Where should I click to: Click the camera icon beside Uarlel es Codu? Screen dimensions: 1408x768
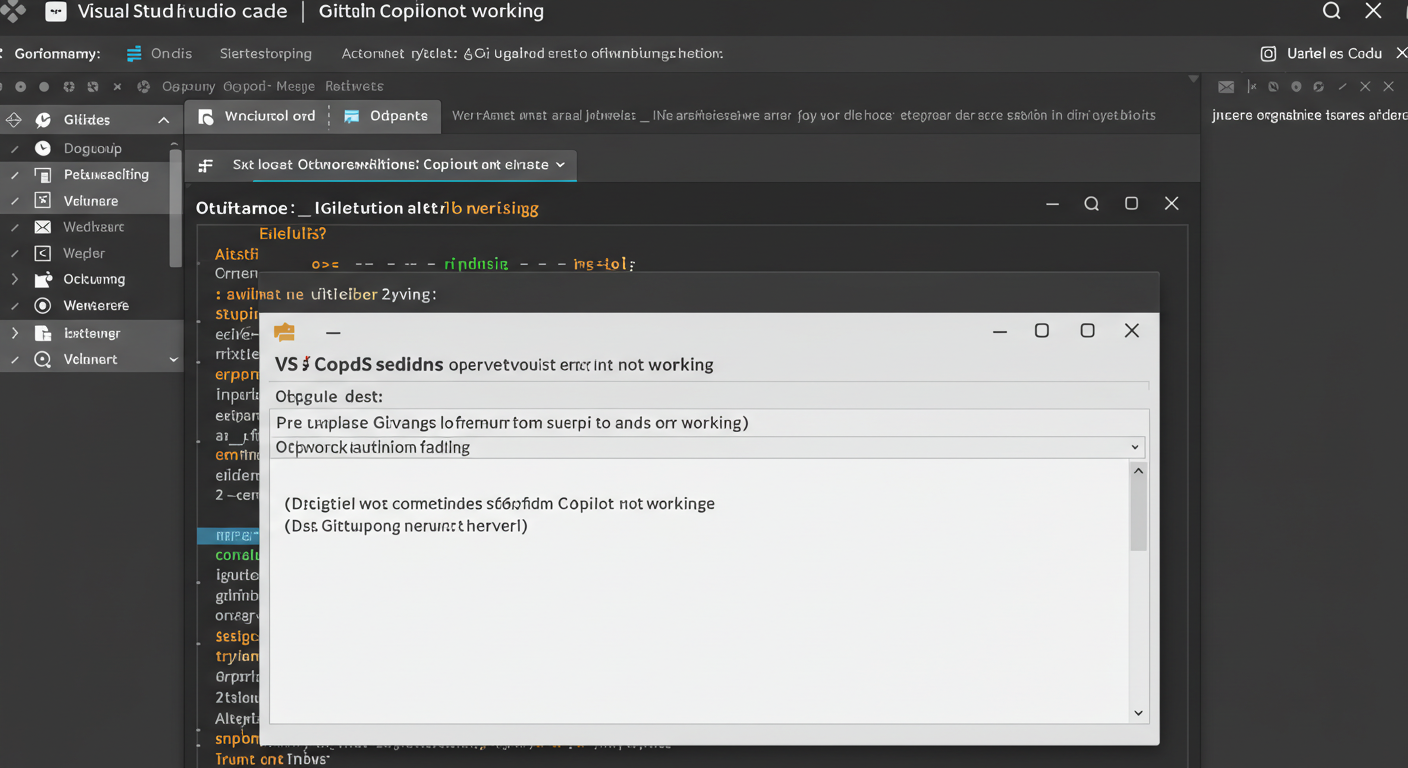click(x=1268, y=54)
